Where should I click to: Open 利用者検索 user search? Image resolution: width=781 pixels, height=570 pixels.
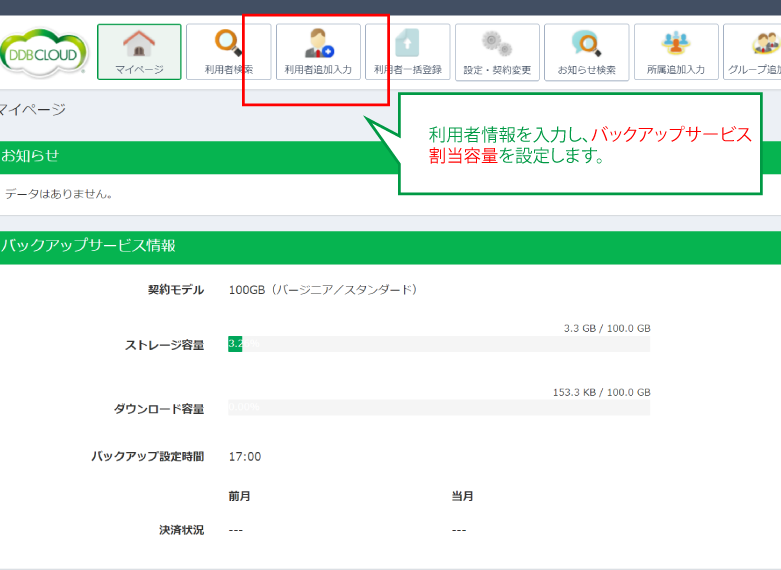[228, 52]
